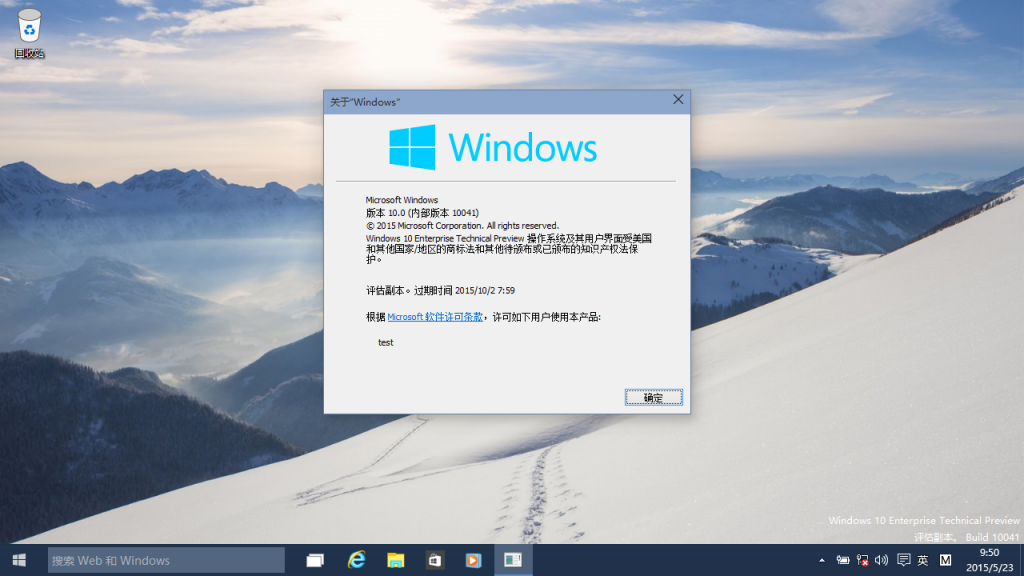Open the Action Center notifications icon
The height and width of the screenshot is (576, 1024).
[903, 560]
